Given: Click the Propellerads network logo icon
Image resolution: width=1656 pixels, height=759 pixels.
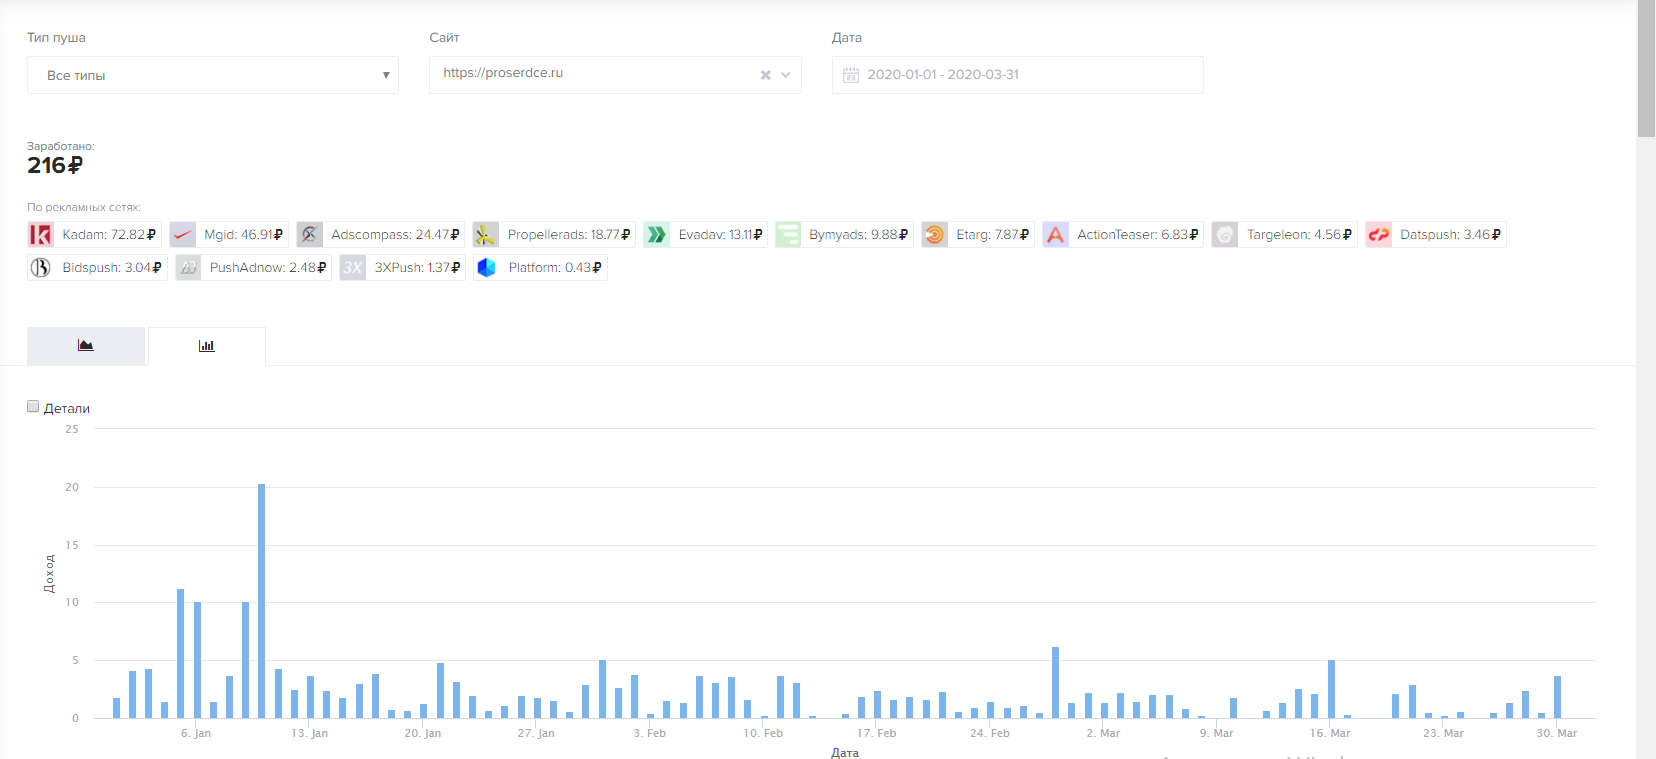Looking at the screenshot, I should [x=485, y=235].
